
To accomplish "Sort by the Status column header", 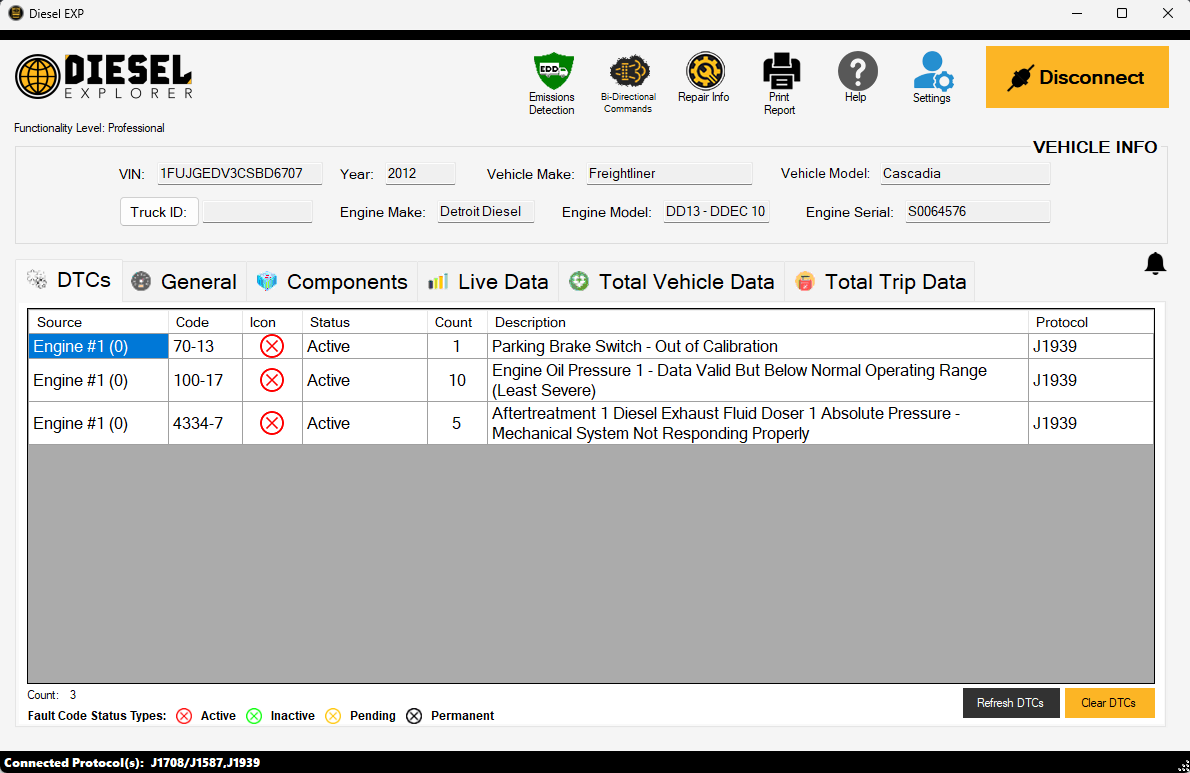I will [x=364, y=322].
